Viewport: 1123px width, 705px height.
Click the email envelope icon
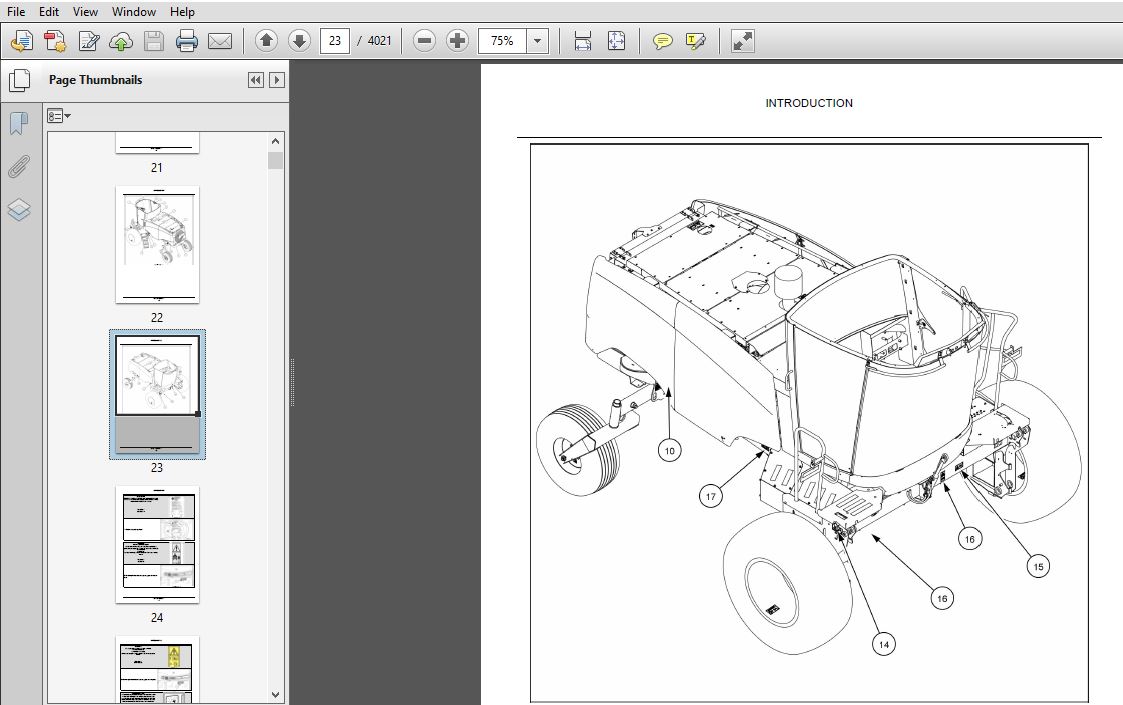(220, 41)
